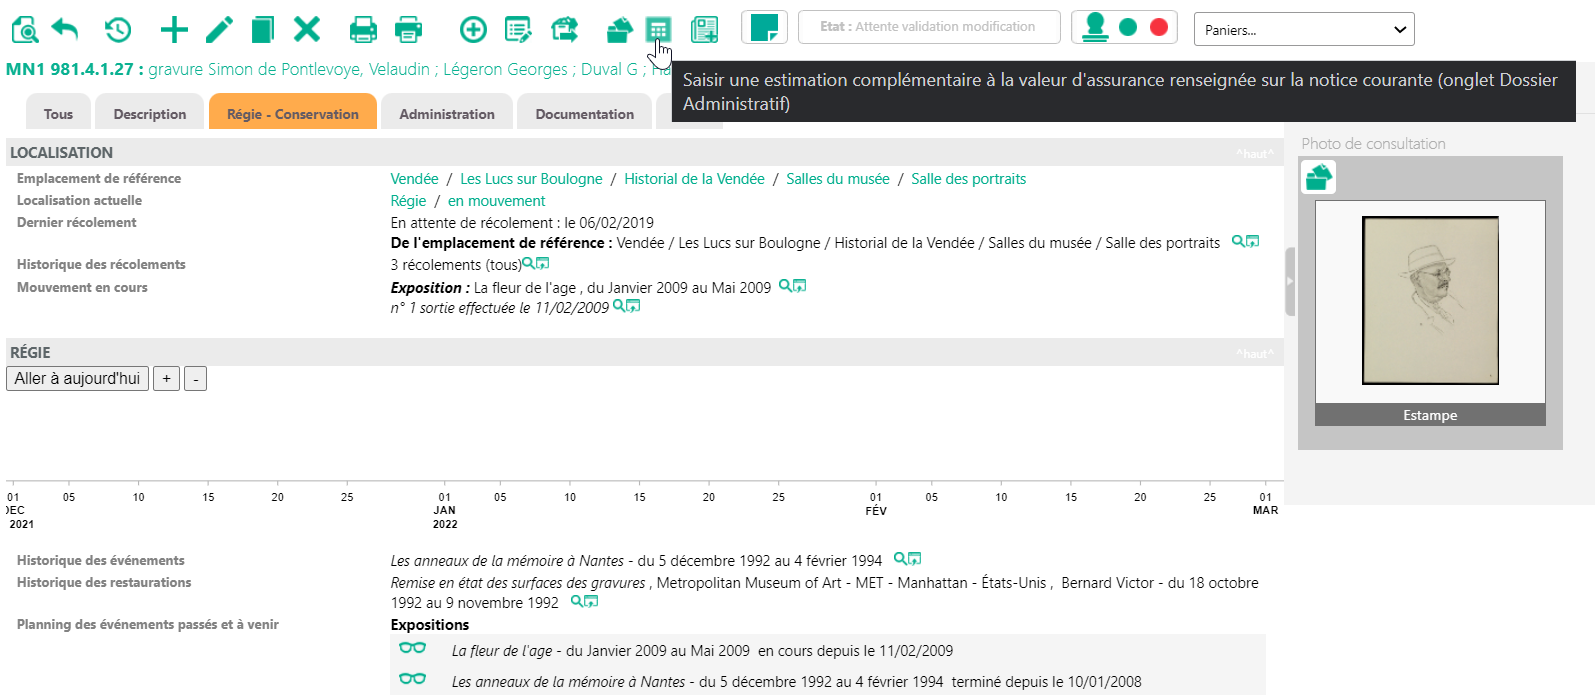Screen dimensions: 1595x695
Task: Open the Estampe portrait thumbnail
Action: (x=1430, y=300)
